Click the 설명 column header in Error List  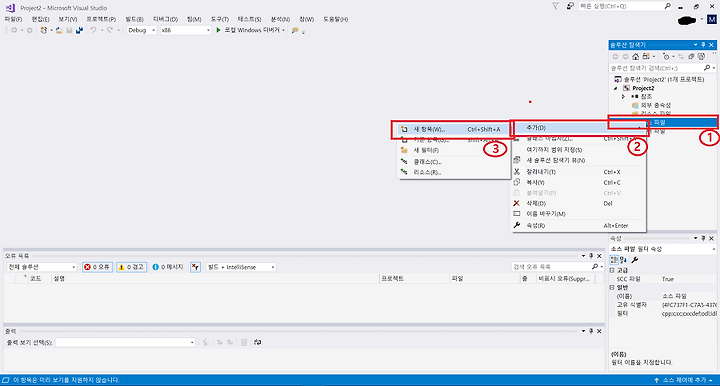(x=59, y=279)
